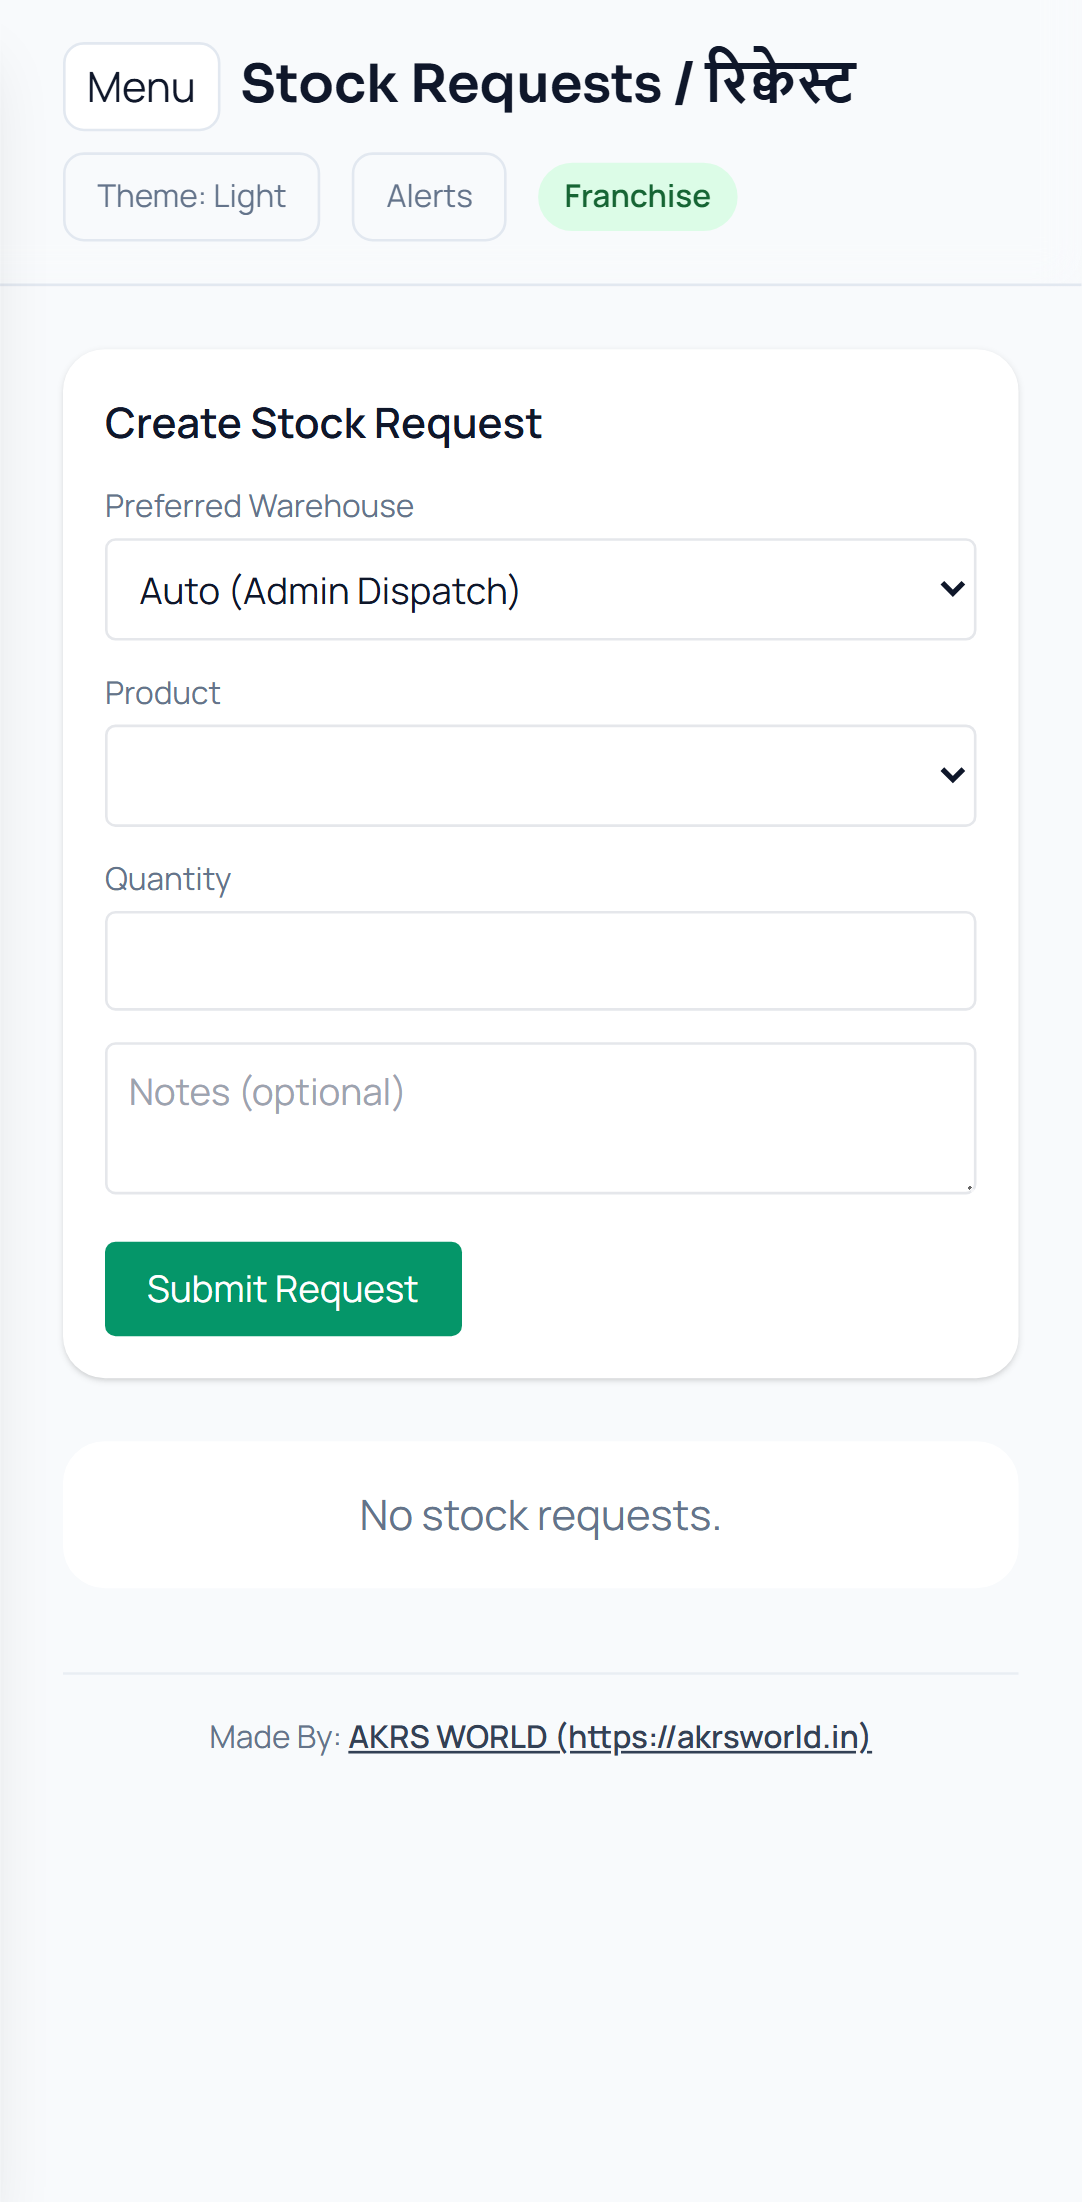Click into the Notes (optional) textarea

(x=540, y=1118)
